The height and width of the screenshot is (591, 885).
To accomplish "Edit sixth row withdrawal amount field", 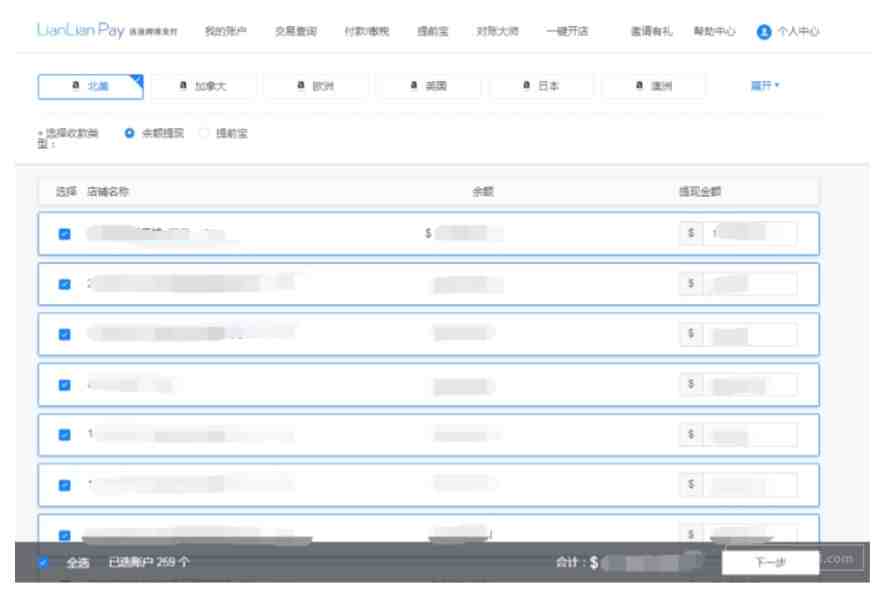I will click(x=750, y=484).
